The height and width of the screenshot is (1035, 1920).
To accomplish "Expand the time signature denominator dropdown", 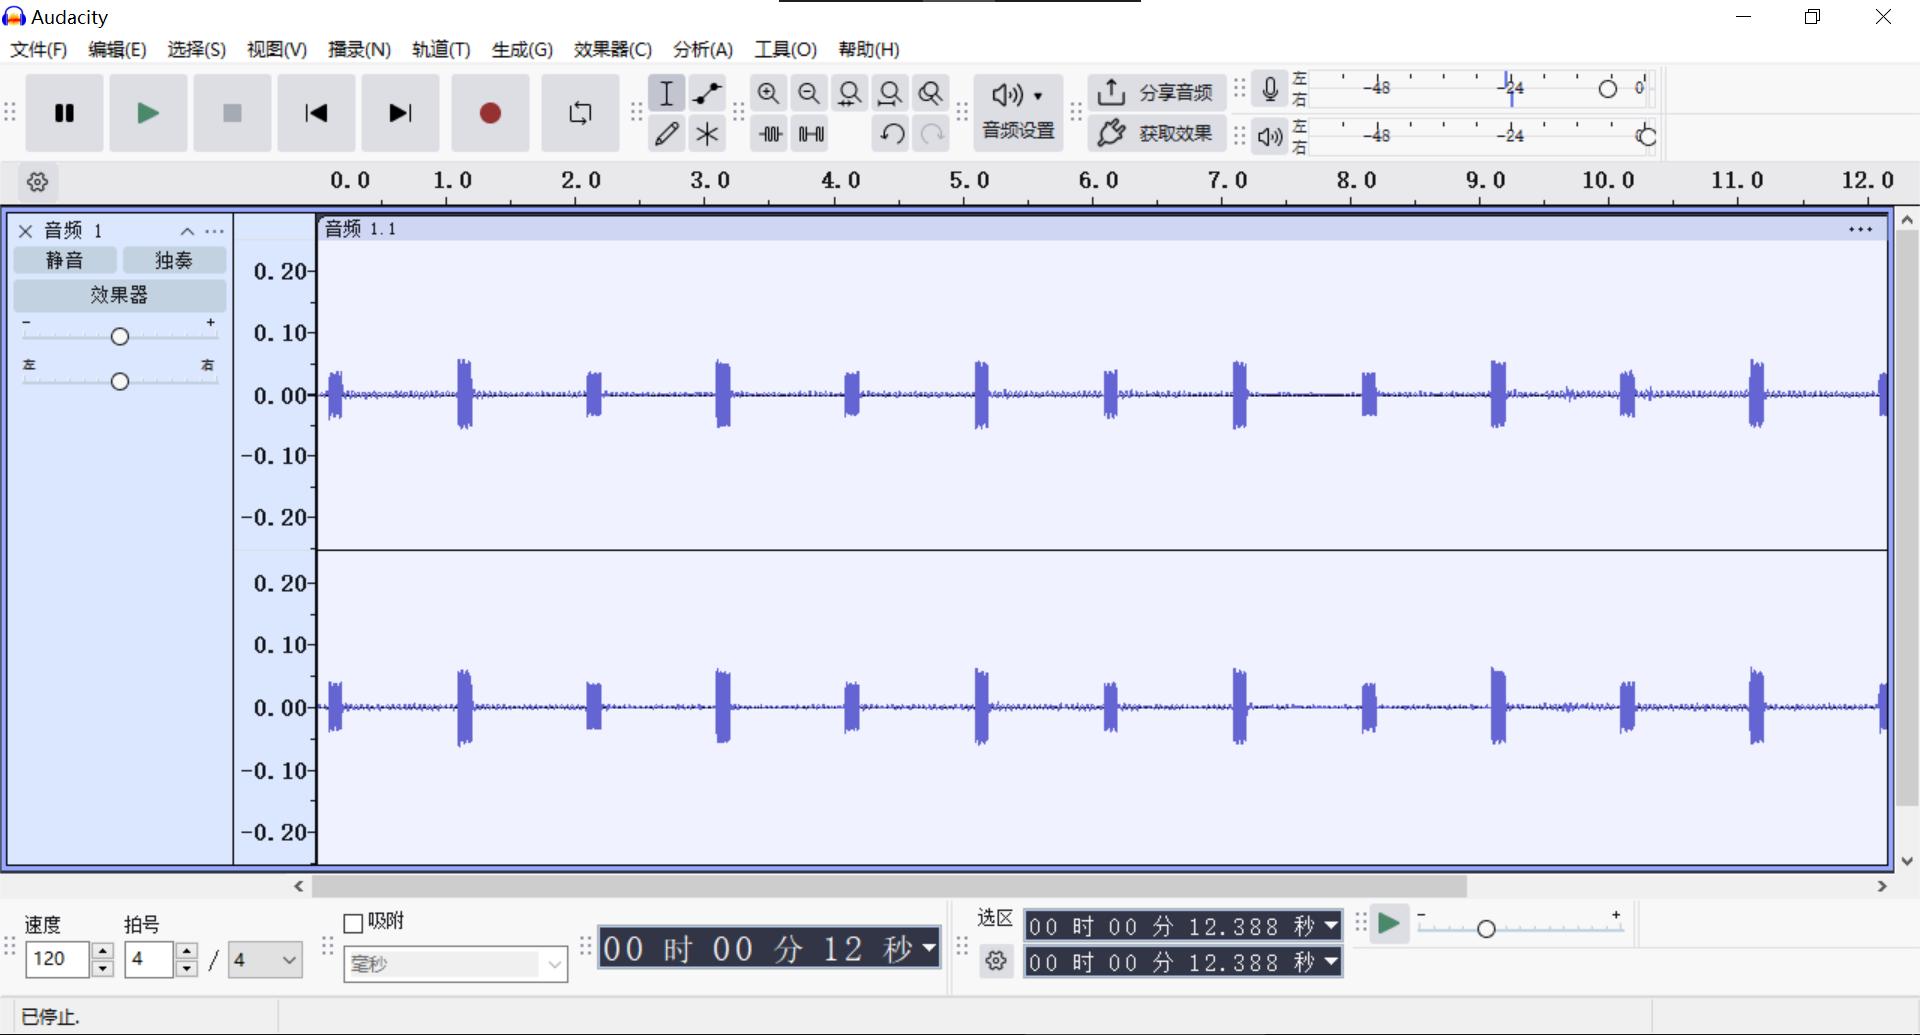I will [x=265, y=960].
